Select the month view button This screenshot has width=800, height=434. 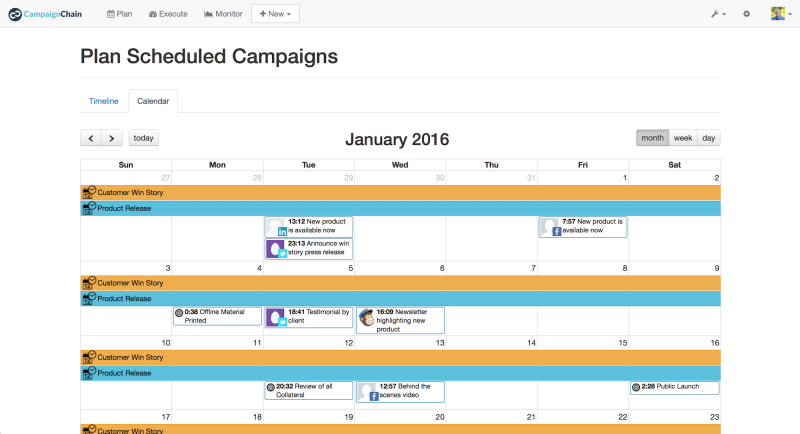[653, 138]
